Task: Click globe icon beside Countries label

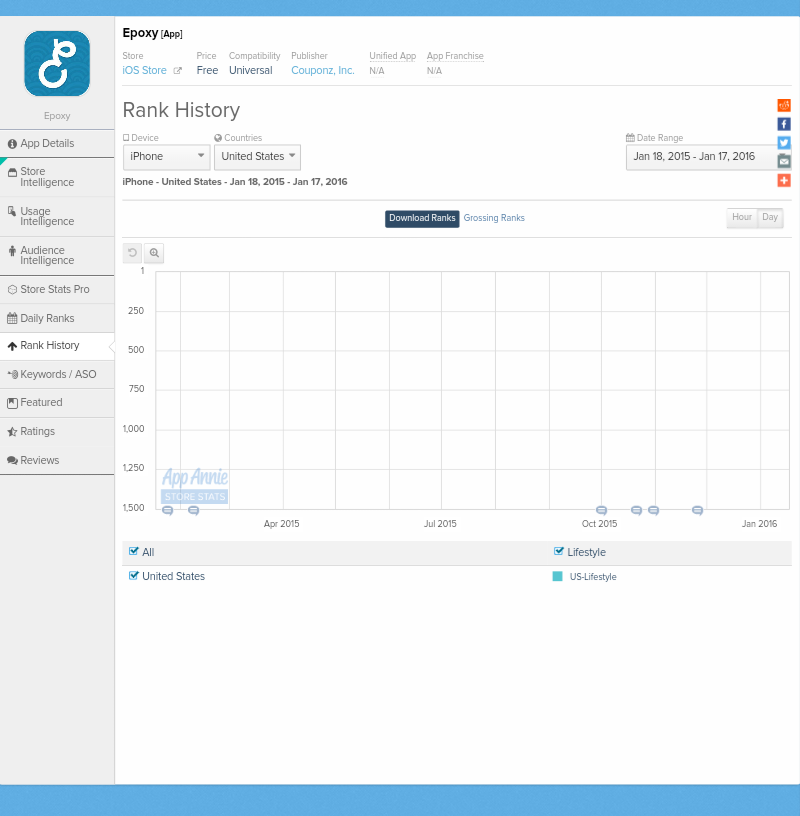Action: coord(218,138)
